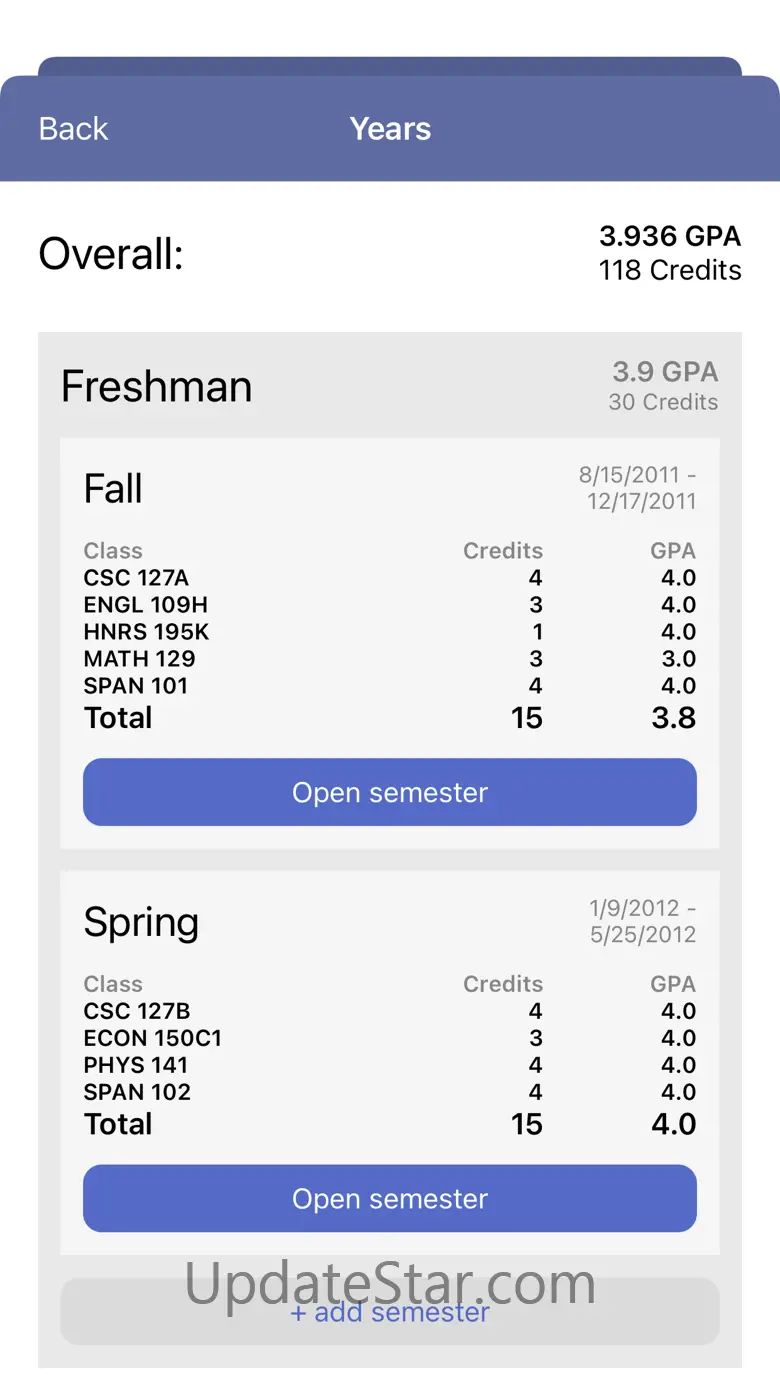Viewport: 780px width, 1387px height.
Task: Tap the overall 3.936 GPA summary
Action: coord(670,252)
